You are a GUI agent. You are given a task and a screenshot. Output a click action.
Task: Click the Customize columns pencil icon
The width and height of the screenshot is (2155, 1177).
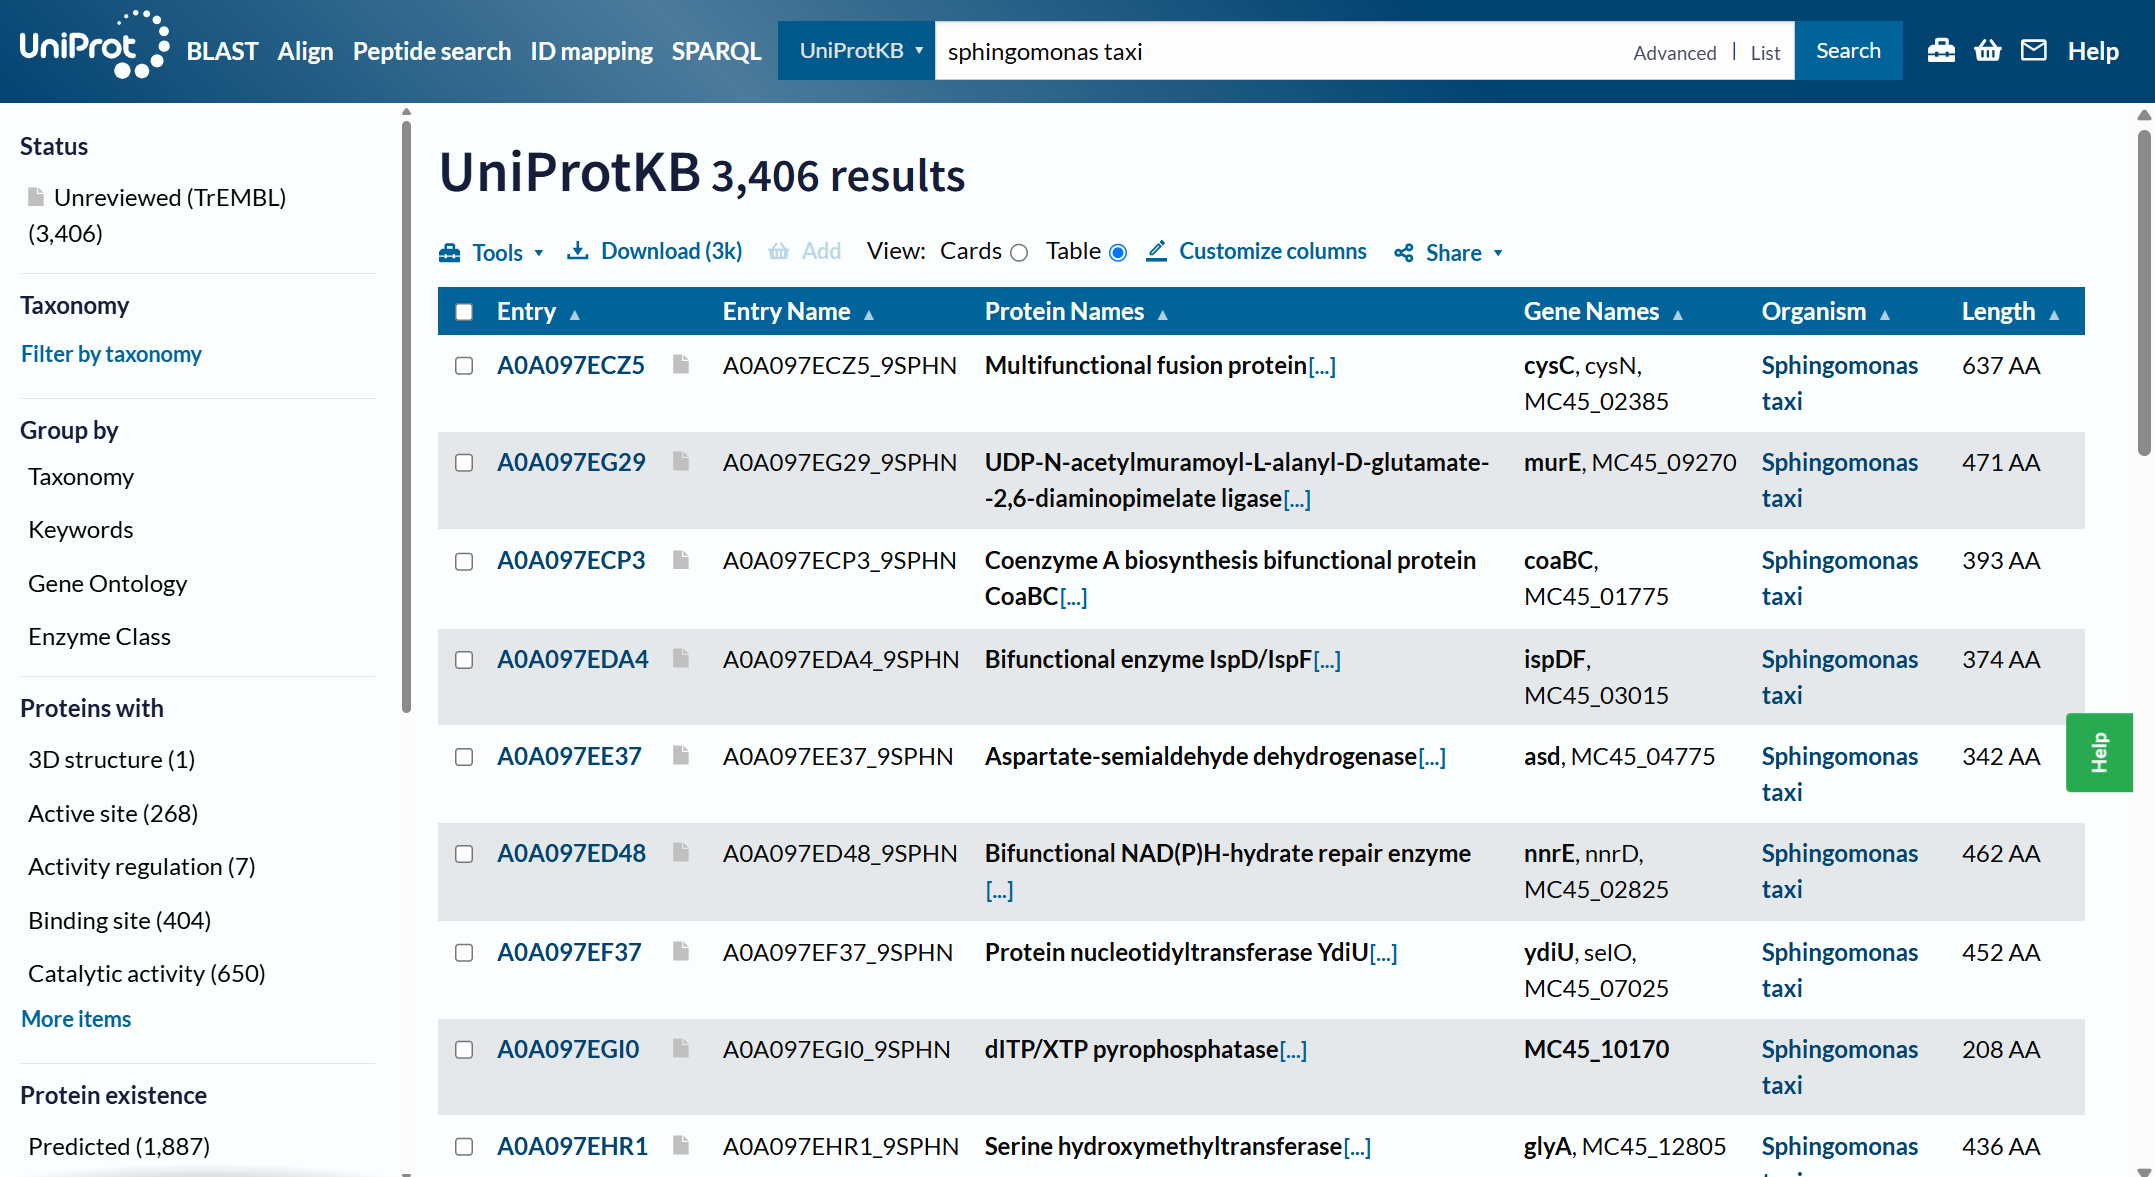tap(1156, 251)
